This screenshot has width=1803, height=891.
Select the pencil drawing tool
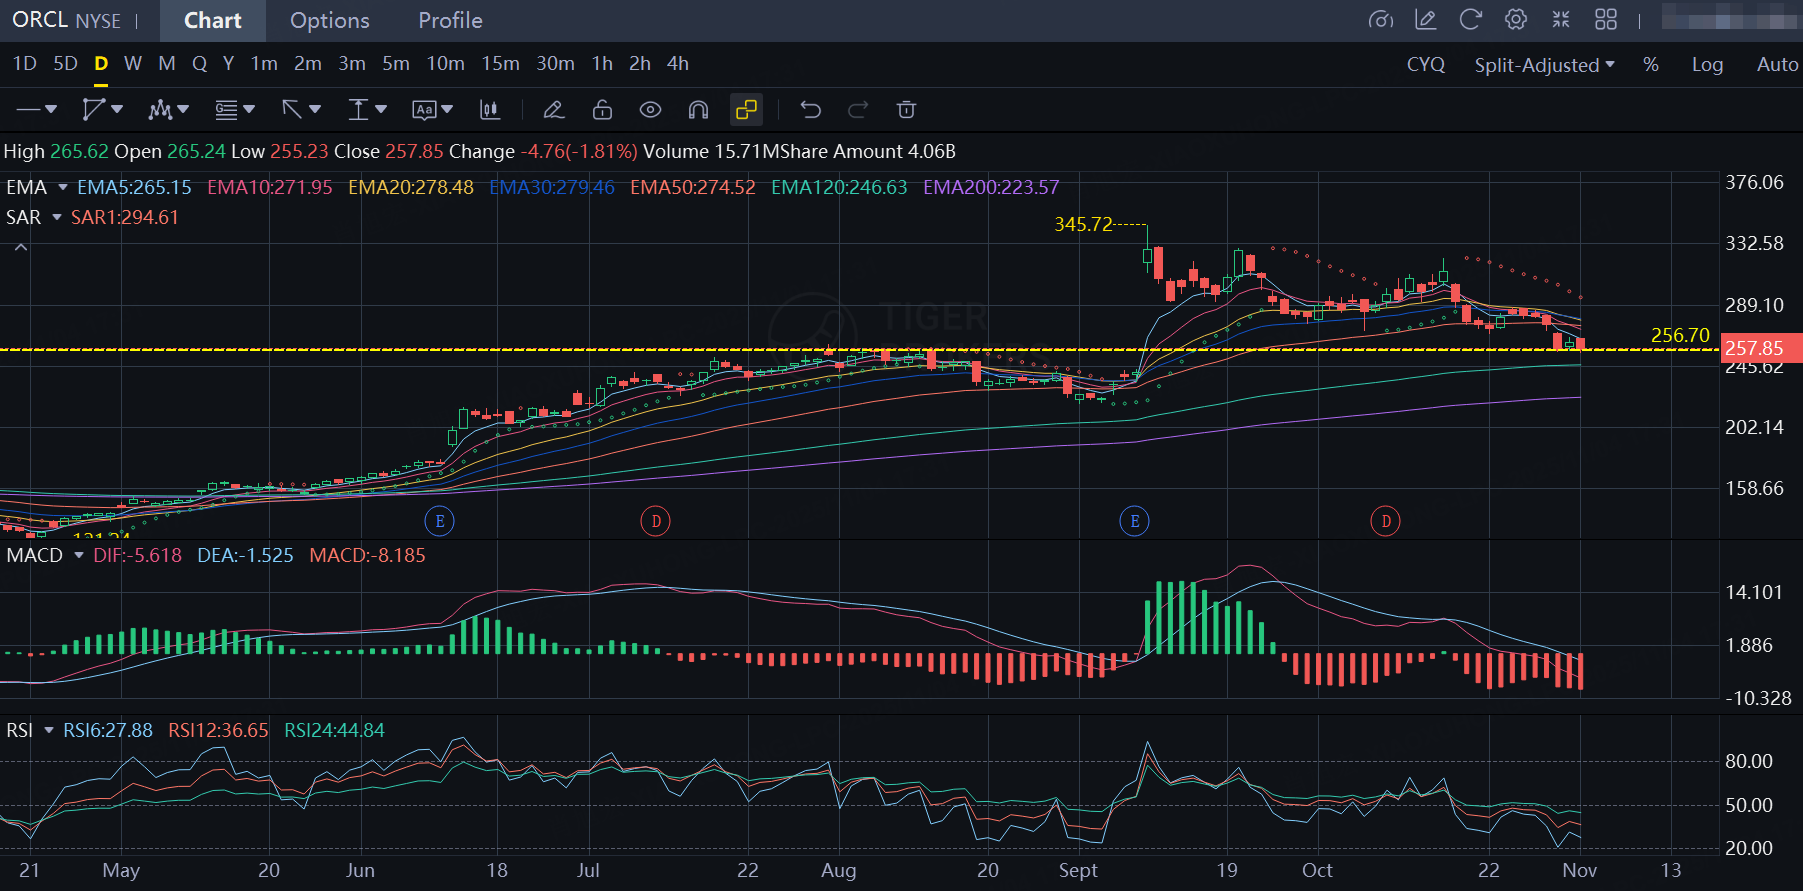553,110
